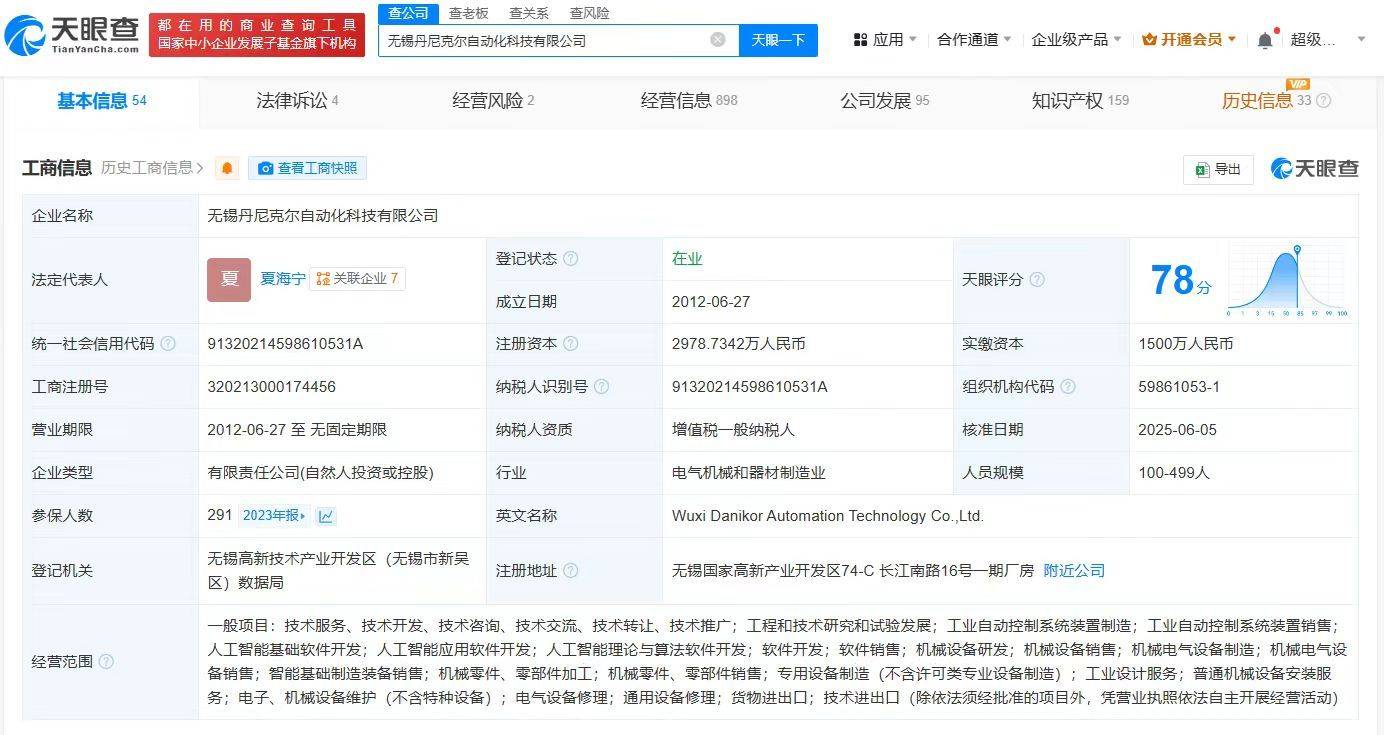Click the orange bell icon beside 历史工商信息

[227, 168]
